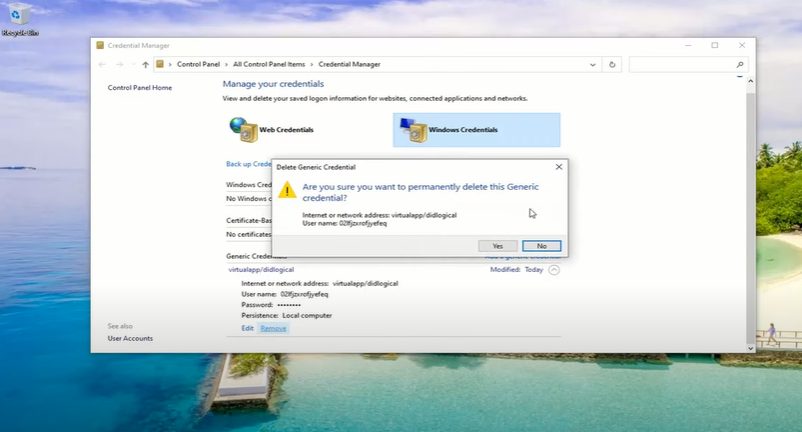Open All Control Panel Items breadcrumb

point(269,64)
